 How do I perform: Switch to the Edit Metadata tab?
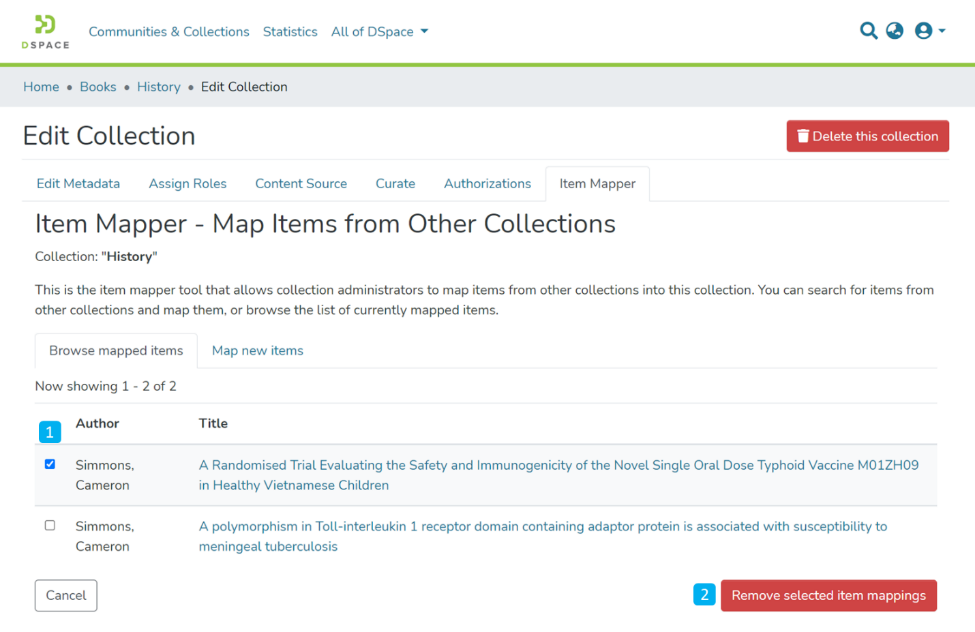tap(78, 184)
